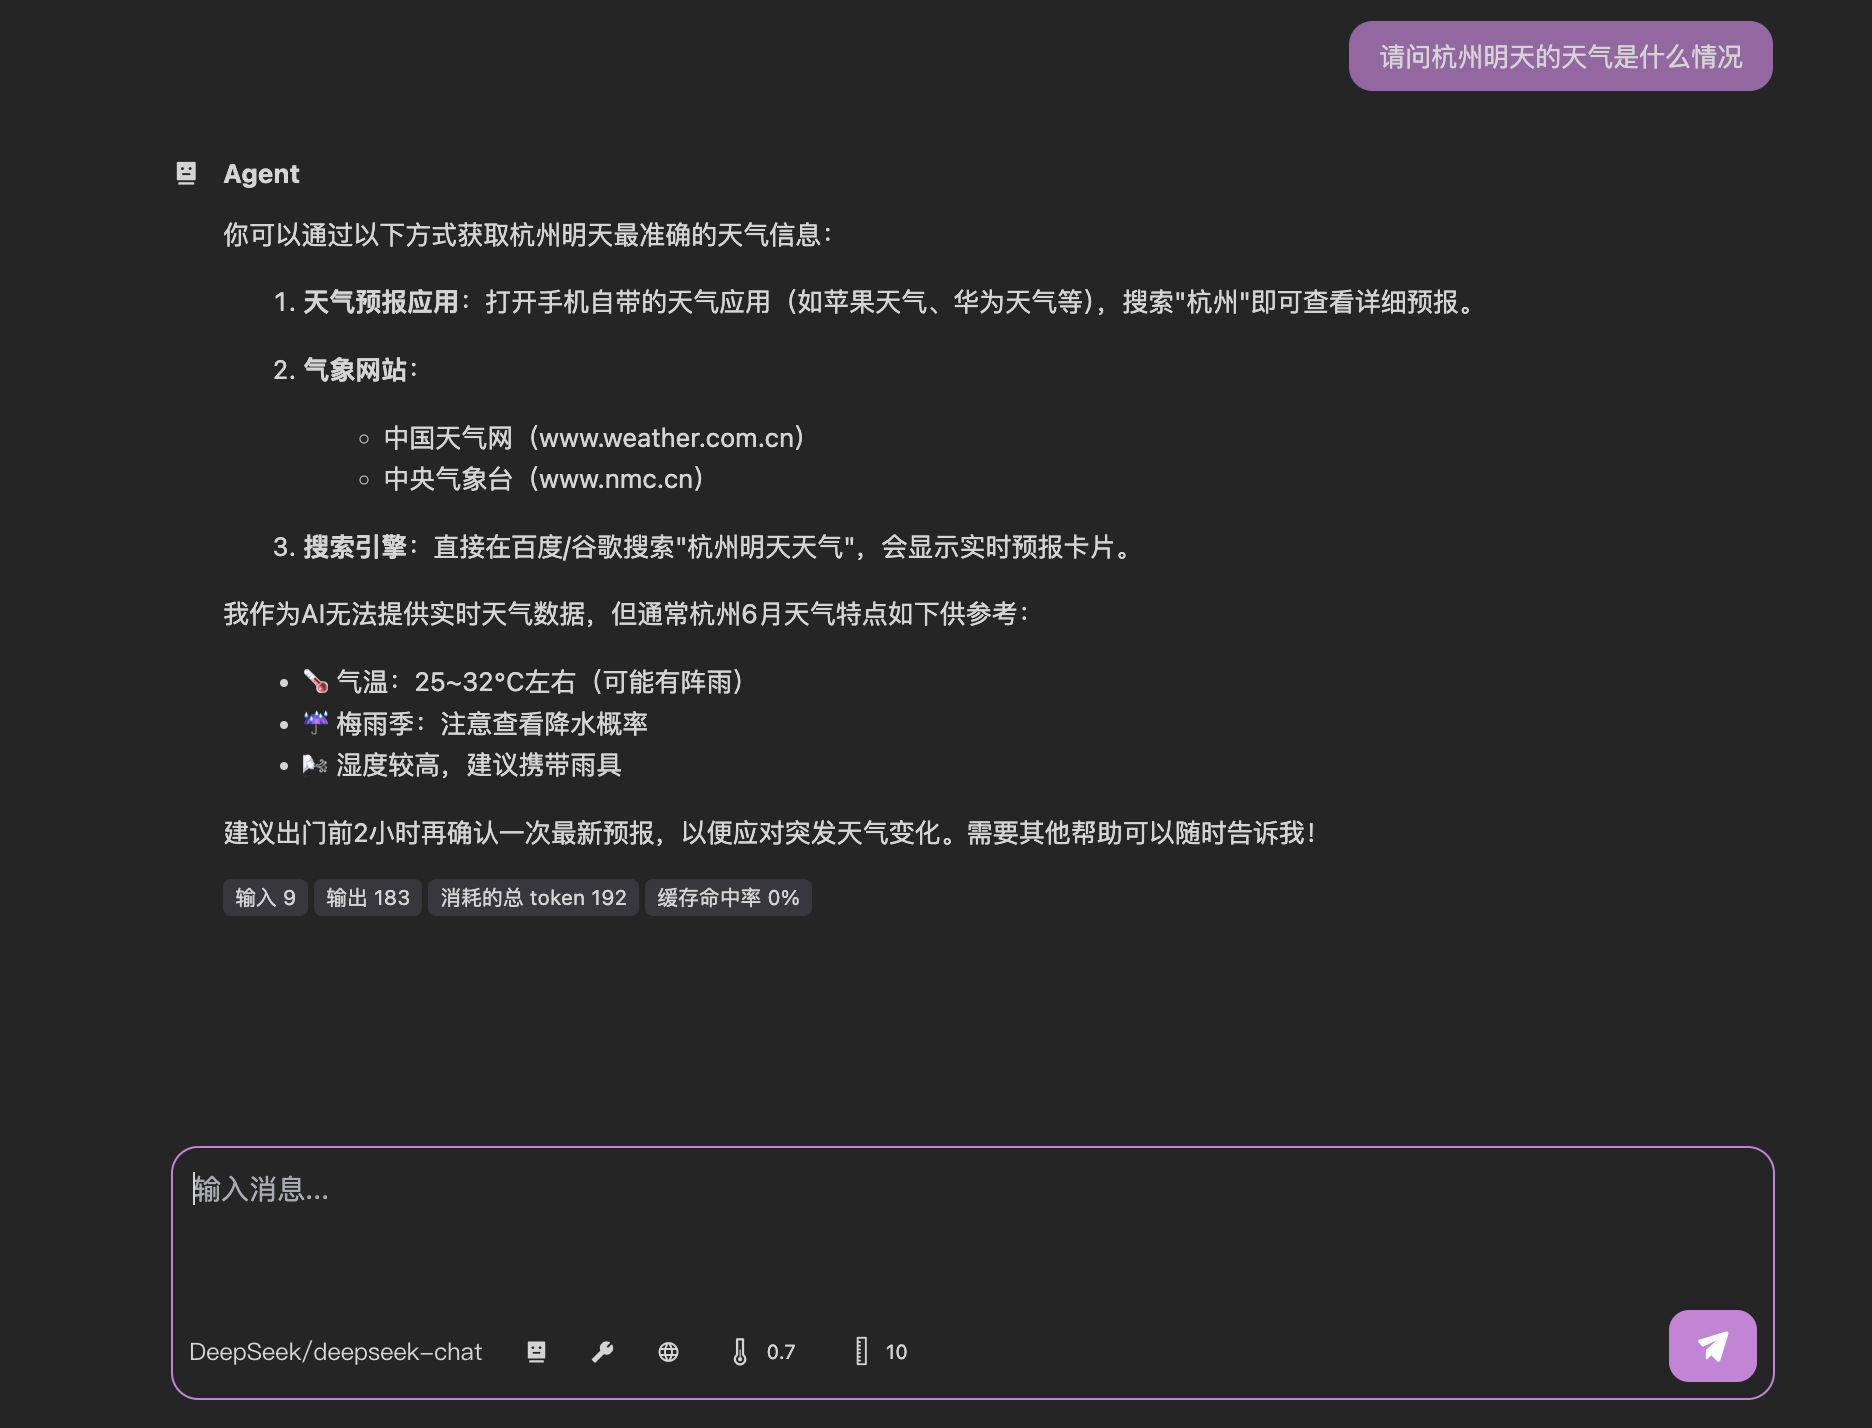Click the ruler token-limit icon
Image resolution: width=1872 pixels, height=1428 pixels.
coord(861,1352)
